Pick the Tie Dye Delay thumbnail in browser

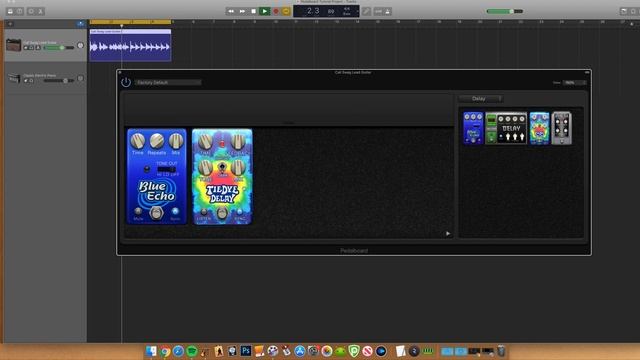[x=539, y=128]
